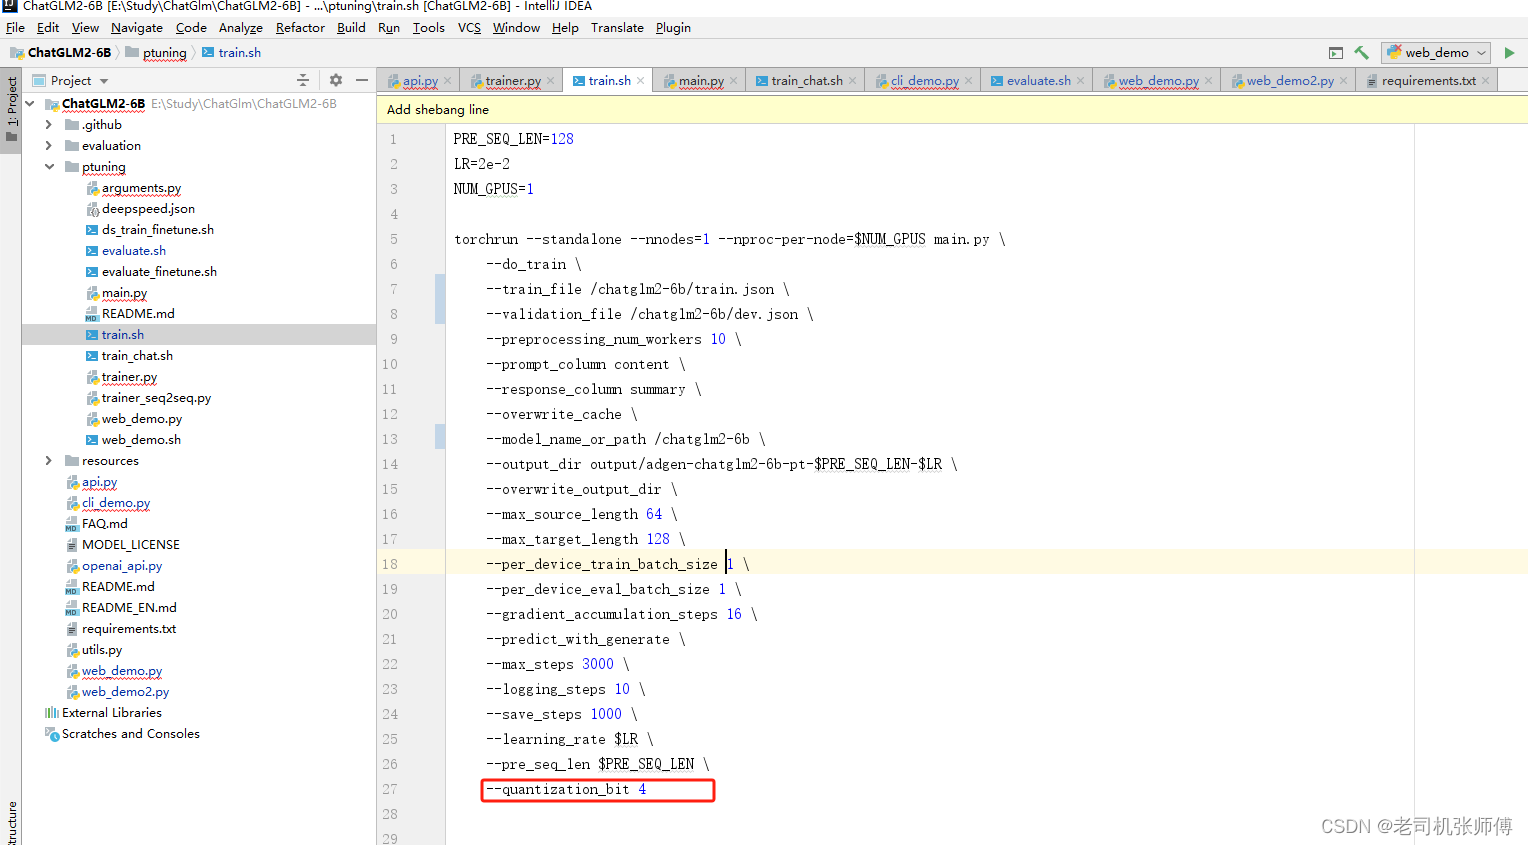Hide the Project tool window

362,80
